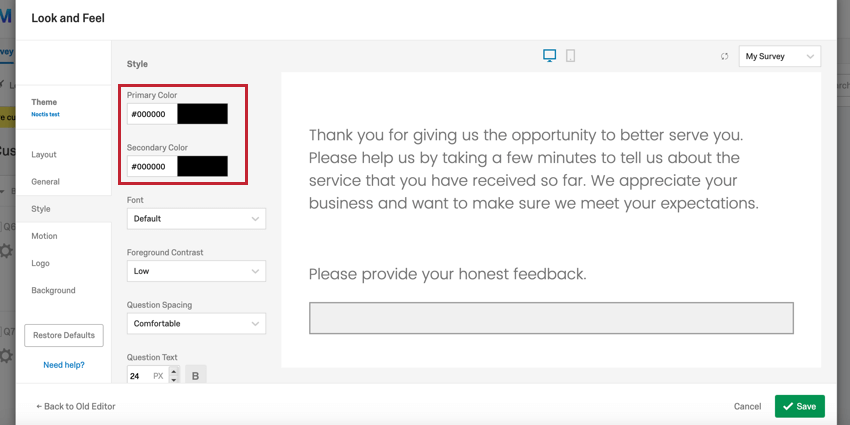Expand the Foreground Contrast dropdown
This screenshot has width=850, height=425.
pos(196,271)
